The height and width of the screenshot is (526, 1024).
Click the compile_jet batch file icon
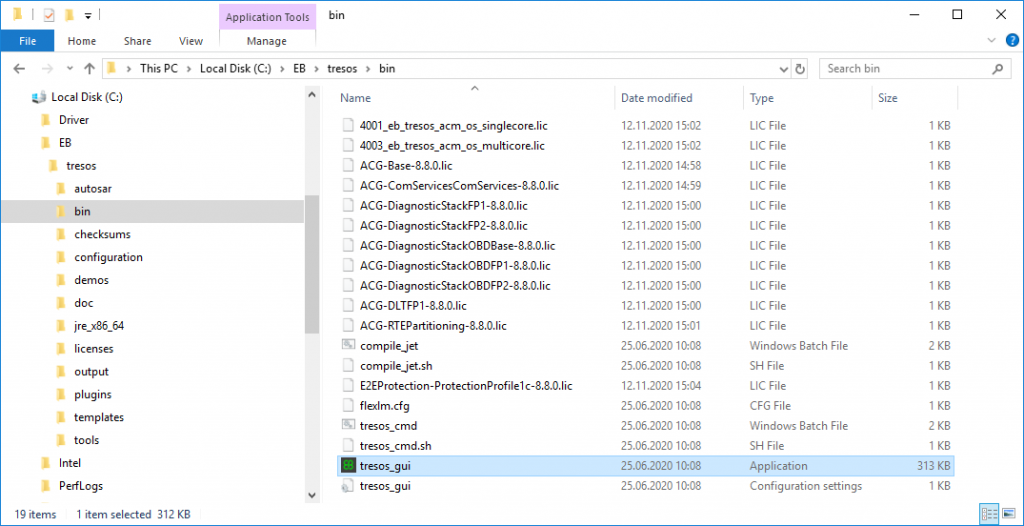tap(348, 346)
